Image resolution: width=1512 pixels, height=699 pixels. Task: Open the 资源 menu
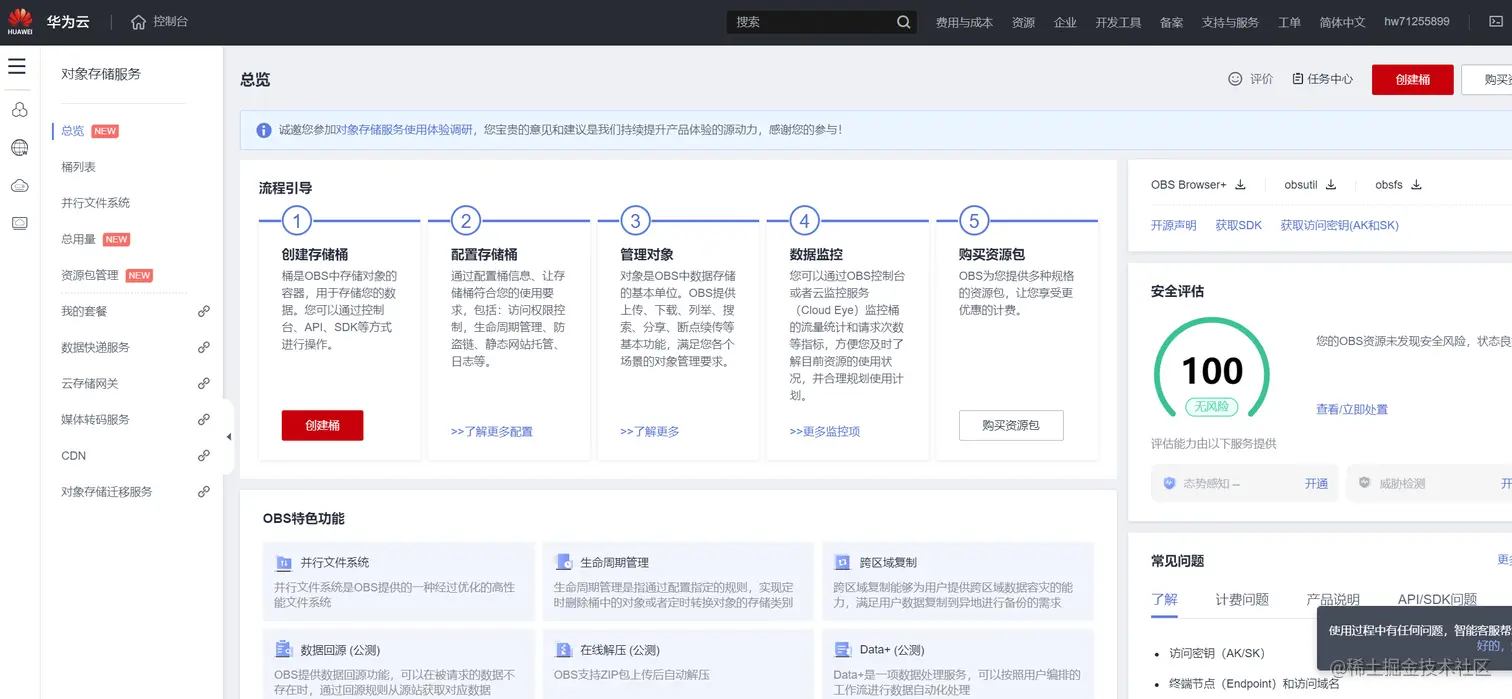coord(1023,22)
